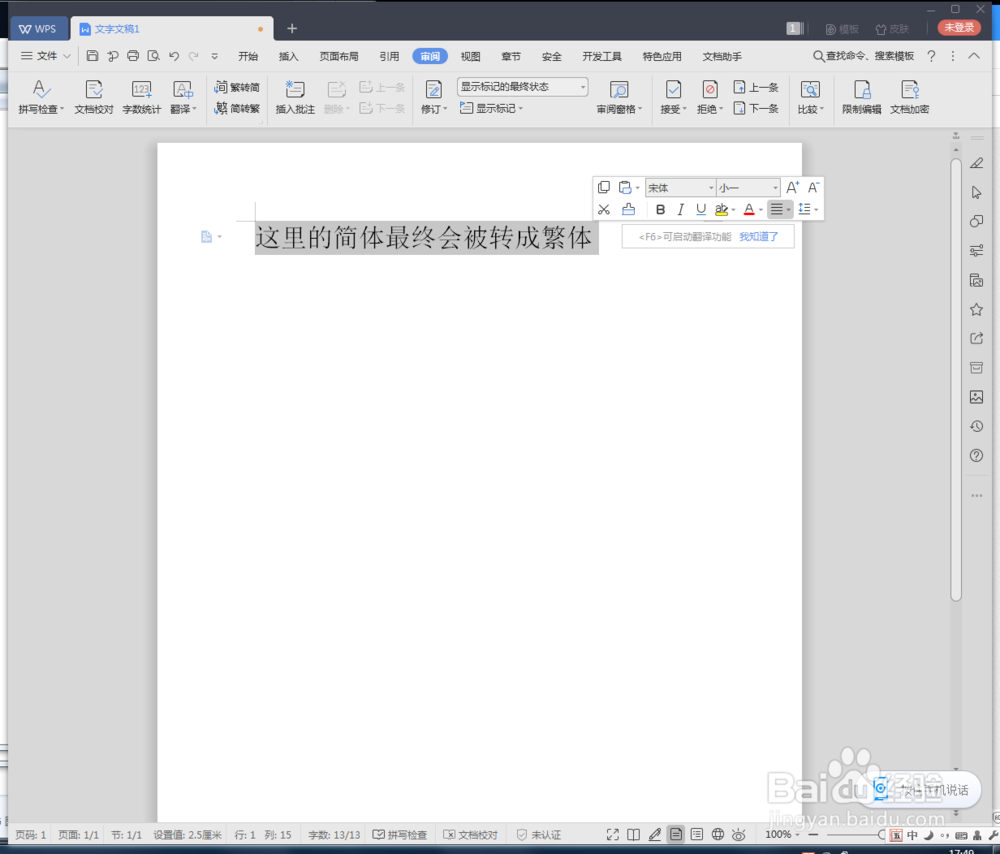1000x854 pixels.
Task: Open font name dropdown showing 宋体
Action: [680, 188]
